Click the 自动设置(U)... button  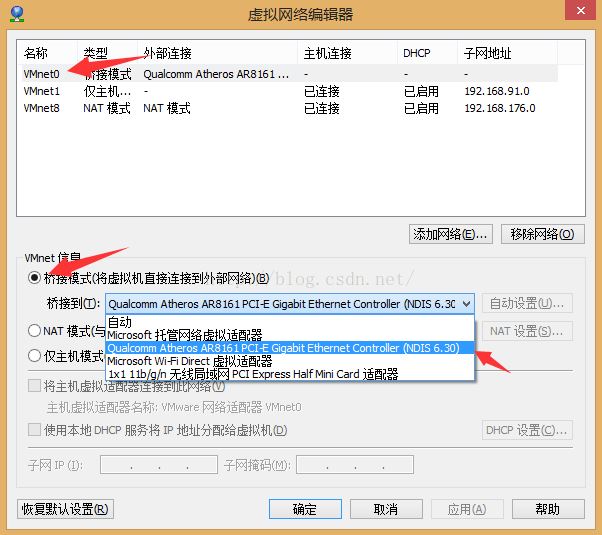click(x=527, y=304)
